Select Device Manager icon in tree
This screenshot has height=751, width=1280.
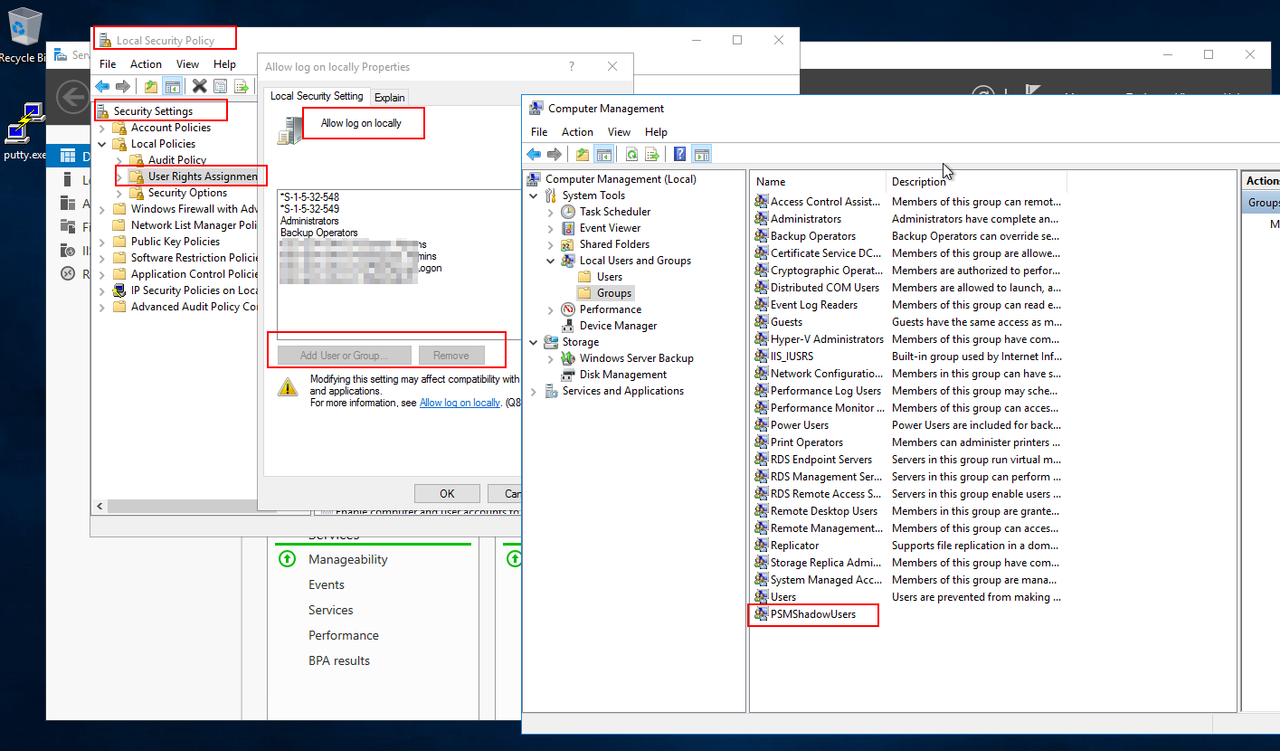568,325
